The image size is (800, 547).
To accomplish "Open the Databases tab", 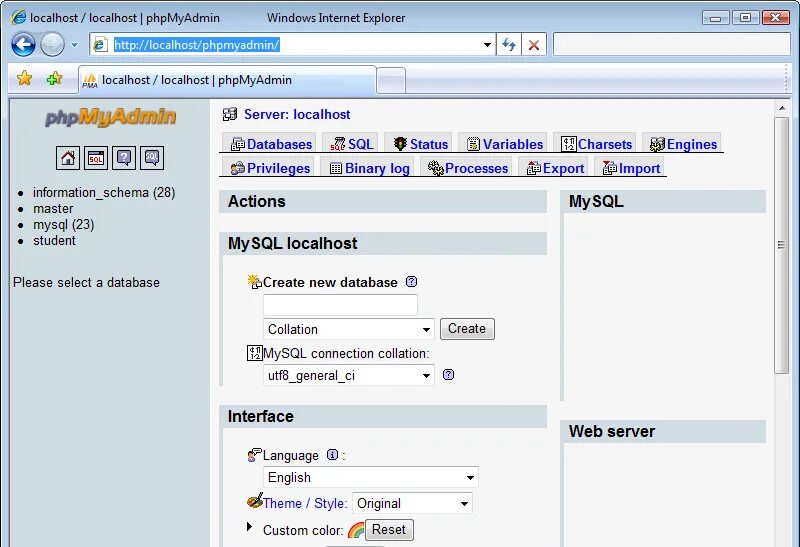I will (271, 144).
